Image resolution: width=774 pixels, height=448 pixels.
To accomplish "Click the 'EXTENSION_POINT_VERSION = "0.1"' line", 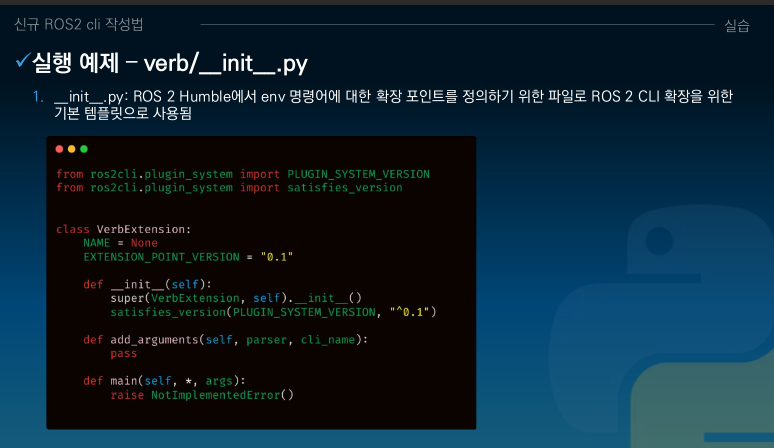I will point(188,257).
